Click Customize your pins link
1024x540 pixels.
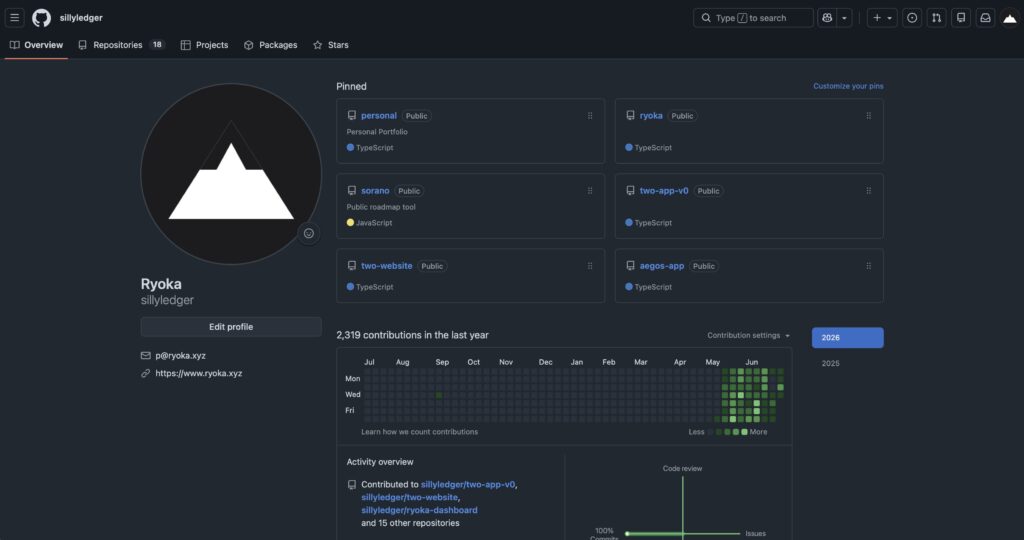click(848, 86)
